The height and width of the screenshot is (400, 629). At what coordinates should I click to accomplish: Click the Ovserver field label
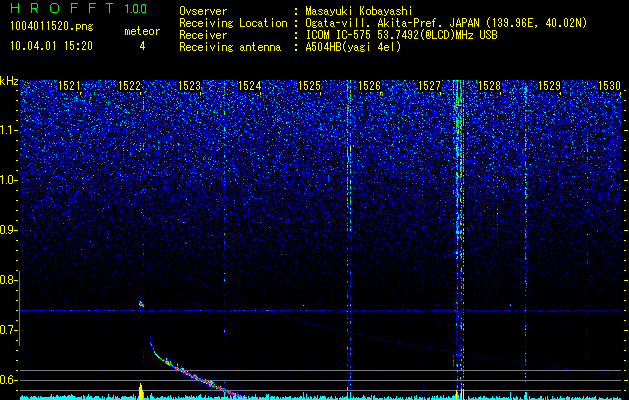coord(203,11)
